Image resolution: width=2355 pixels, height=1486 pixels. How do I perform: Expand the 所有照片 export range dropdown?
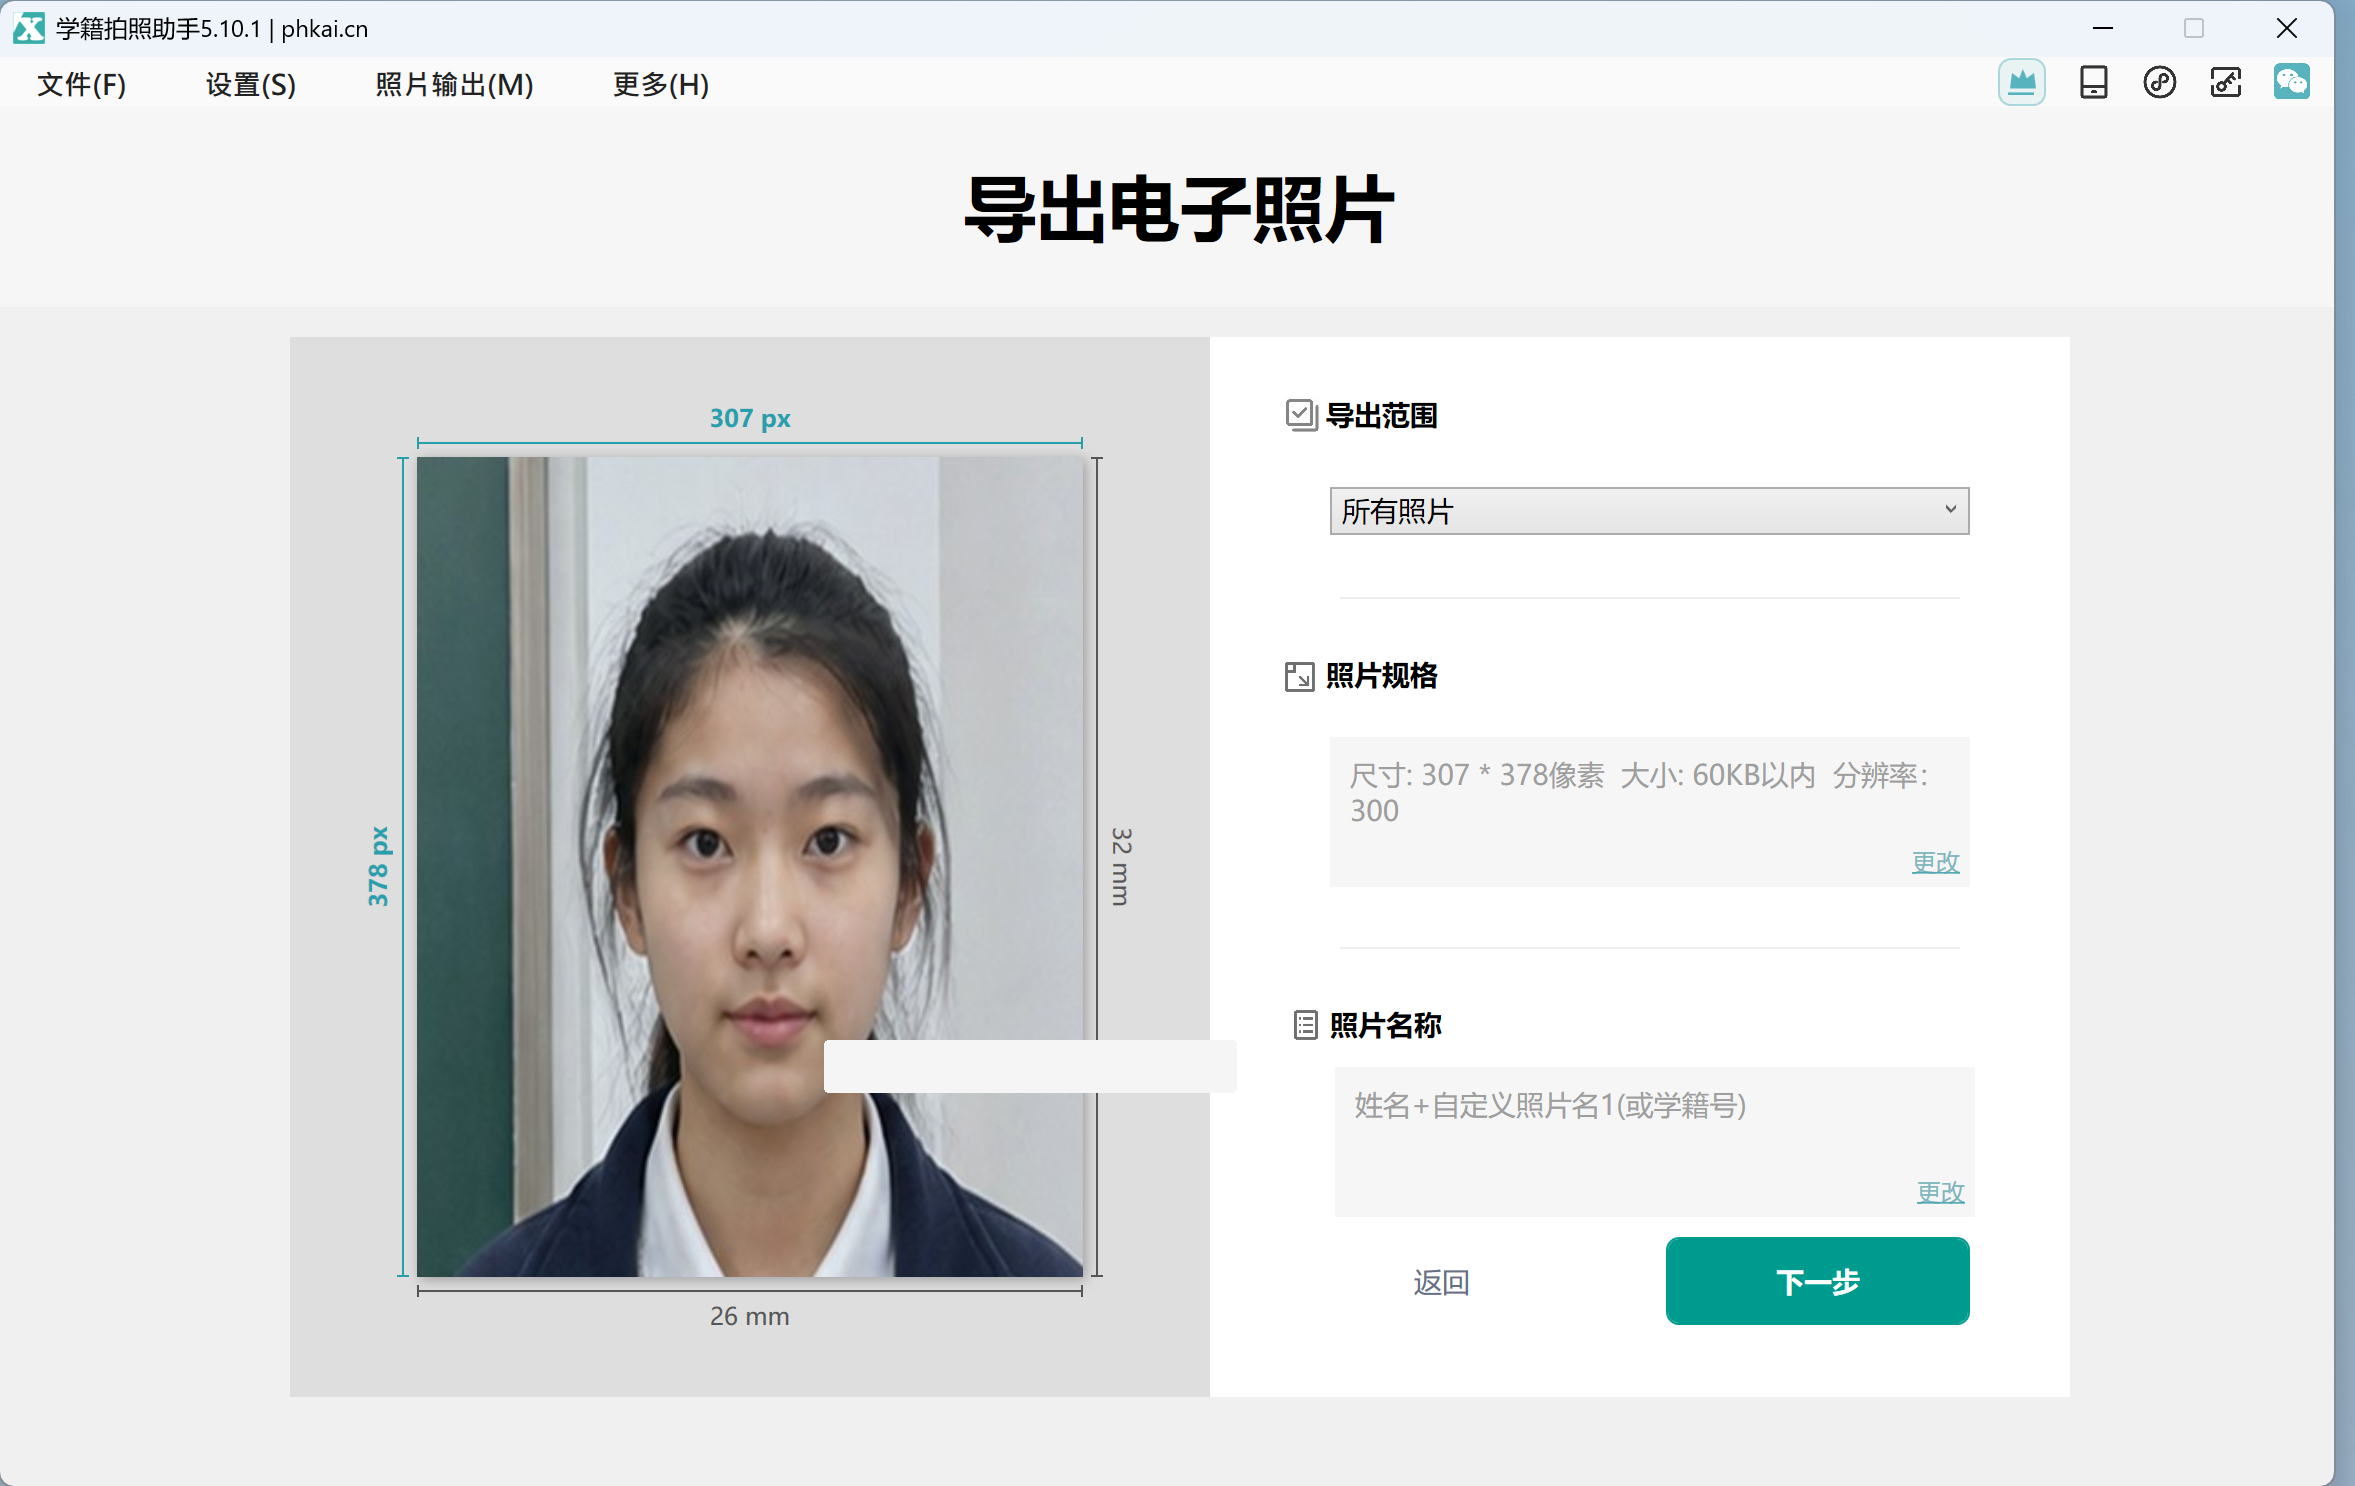tap(1648, 511)
